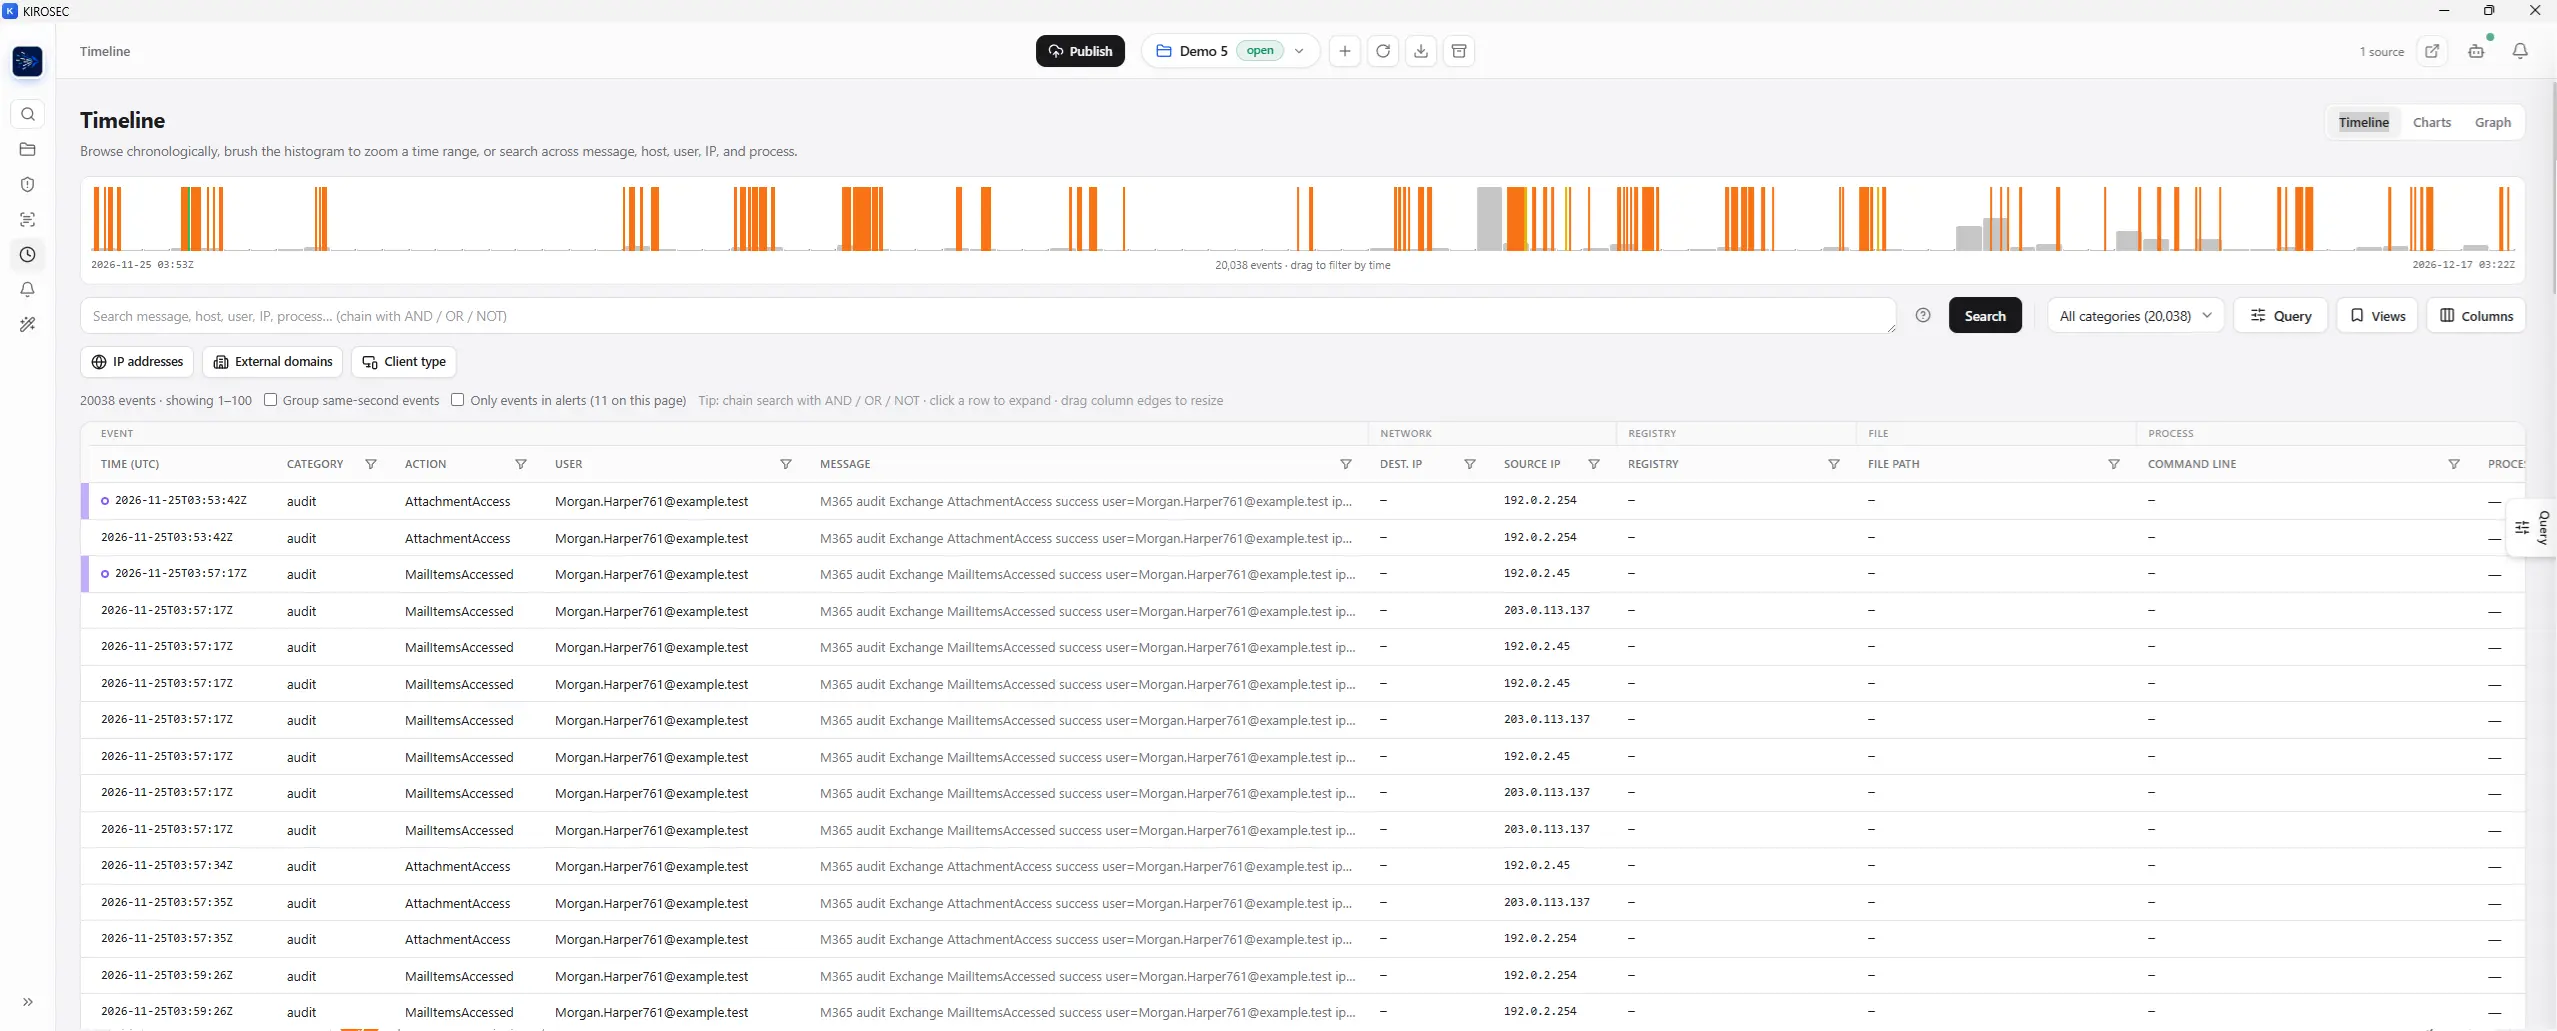Filter the USER column
This screenshot has height=1031, width=2557.
coord(786,464)
